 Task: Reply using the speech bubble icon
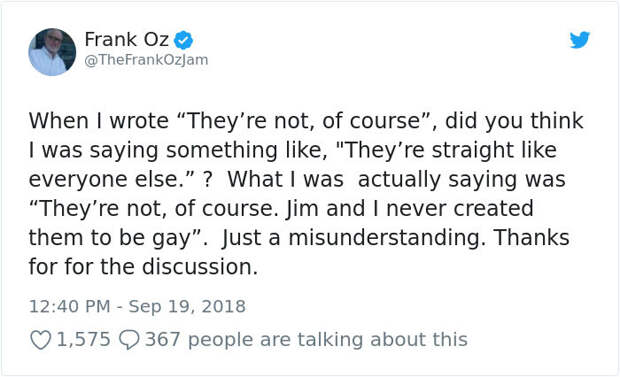click(x=129, y=340)
